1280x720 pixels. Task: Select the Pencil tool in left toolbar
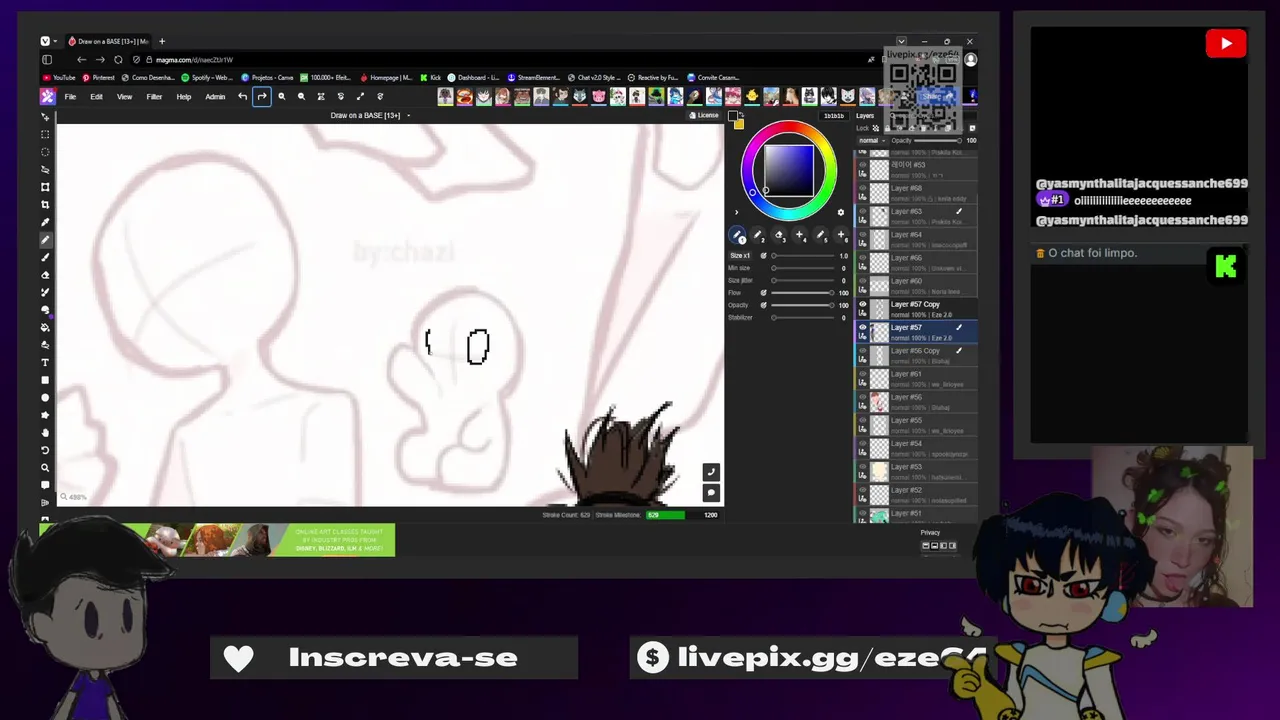45,240
